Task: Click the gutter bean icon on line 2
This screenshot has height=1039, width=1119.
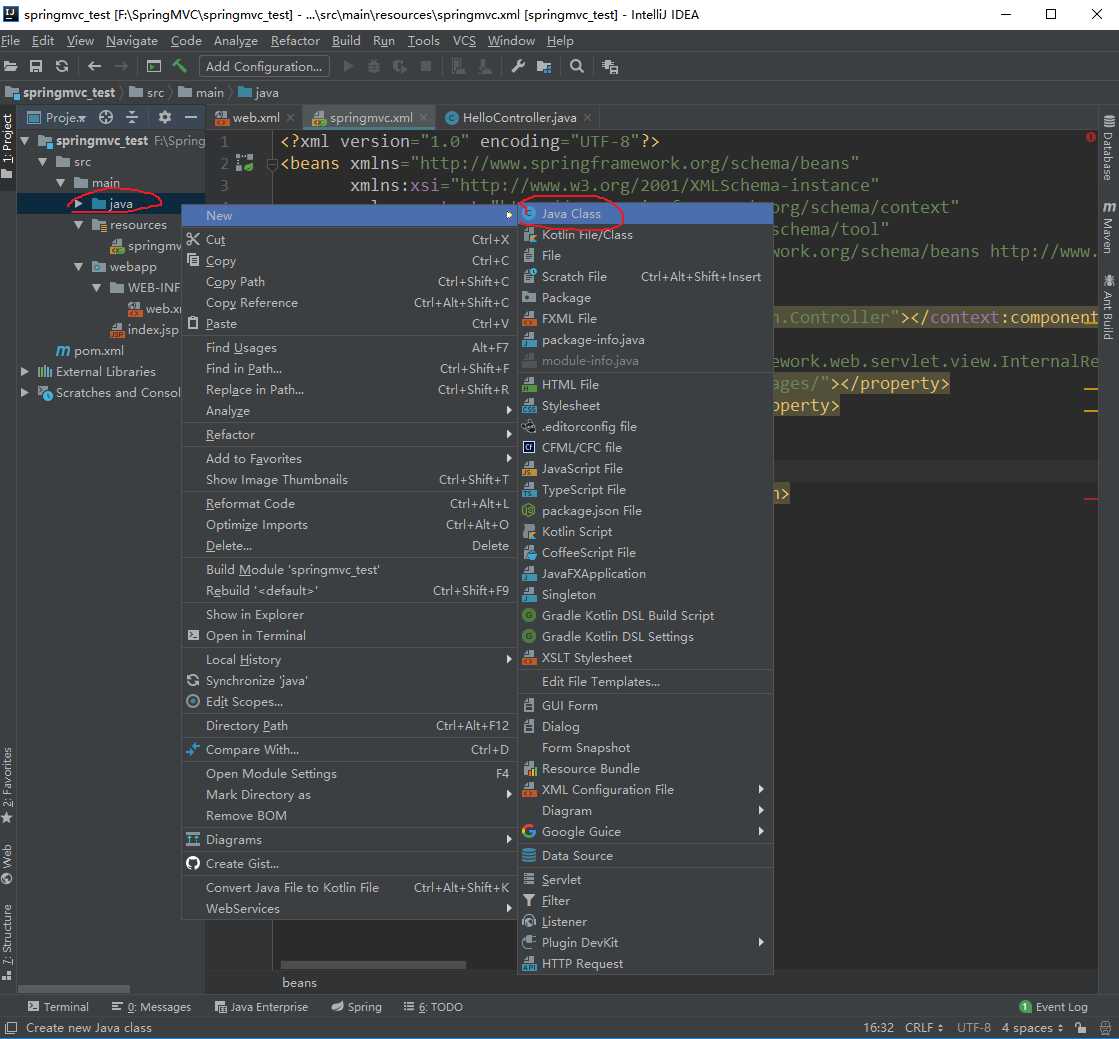Action: [x=245, y=163]
